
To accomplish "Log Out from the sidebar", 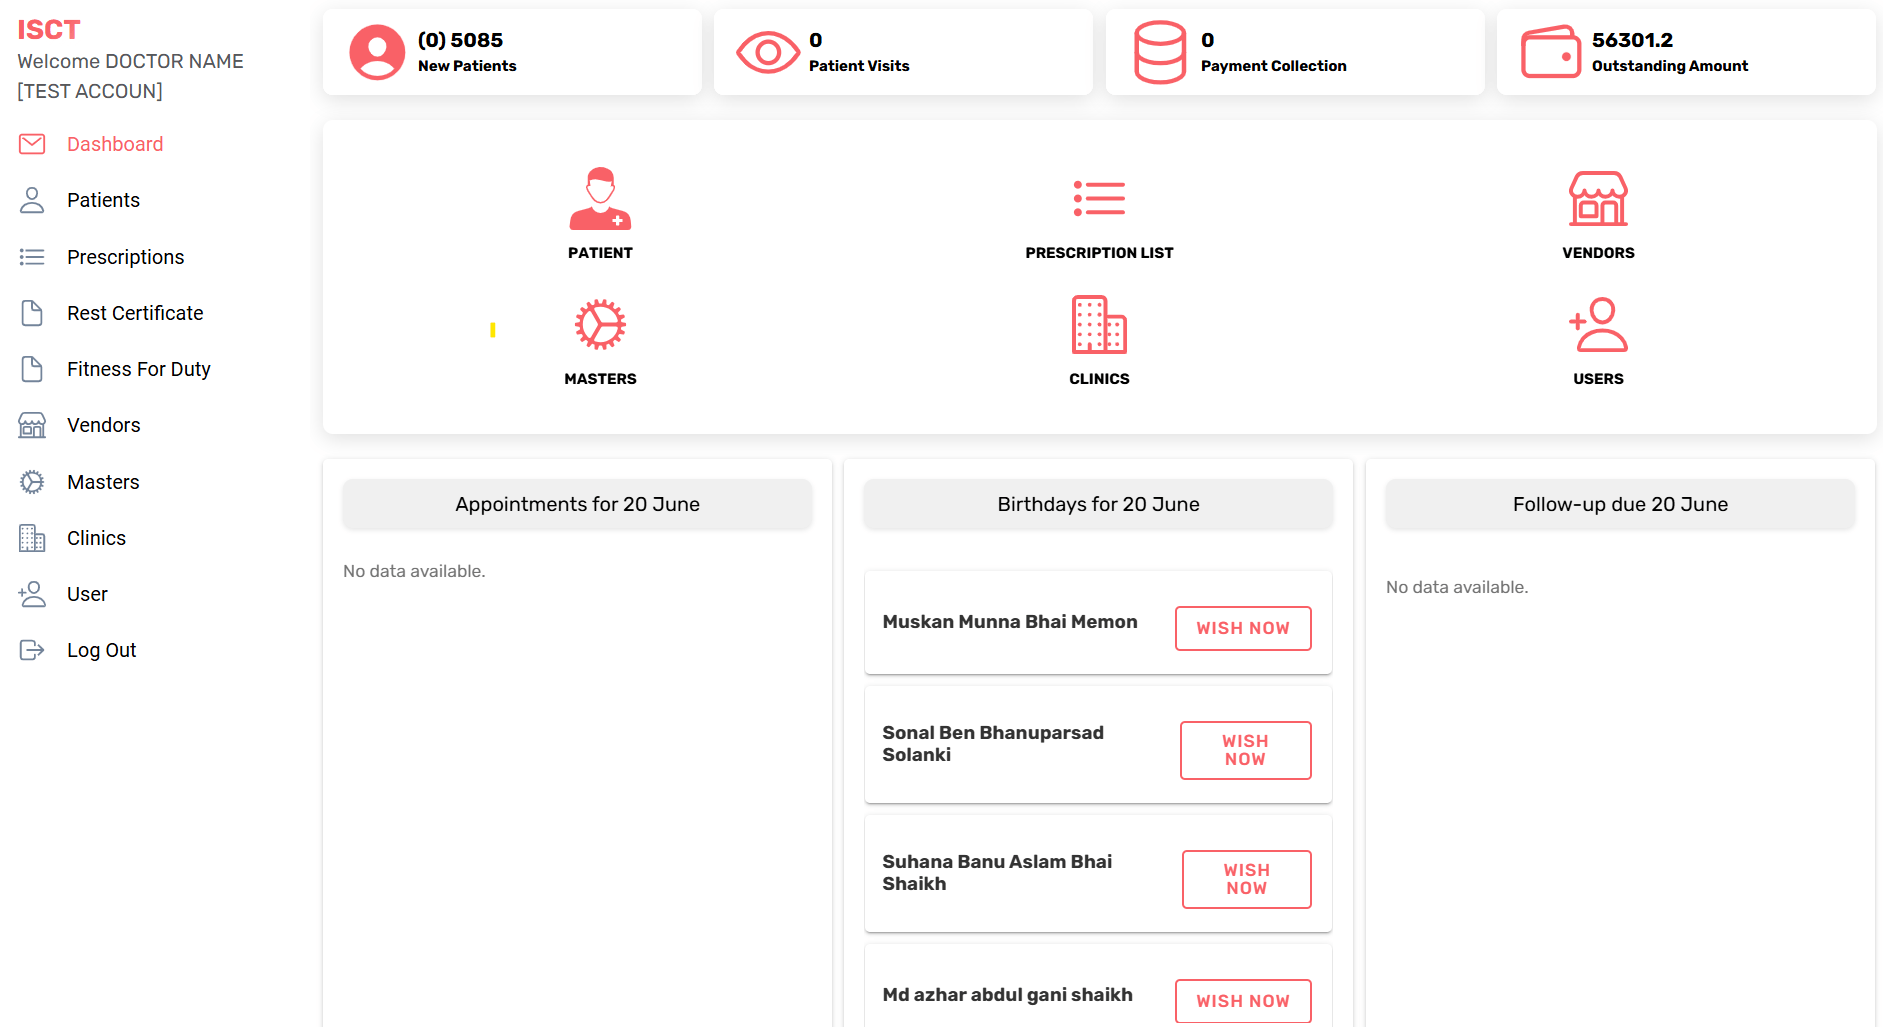I will 101,650.
